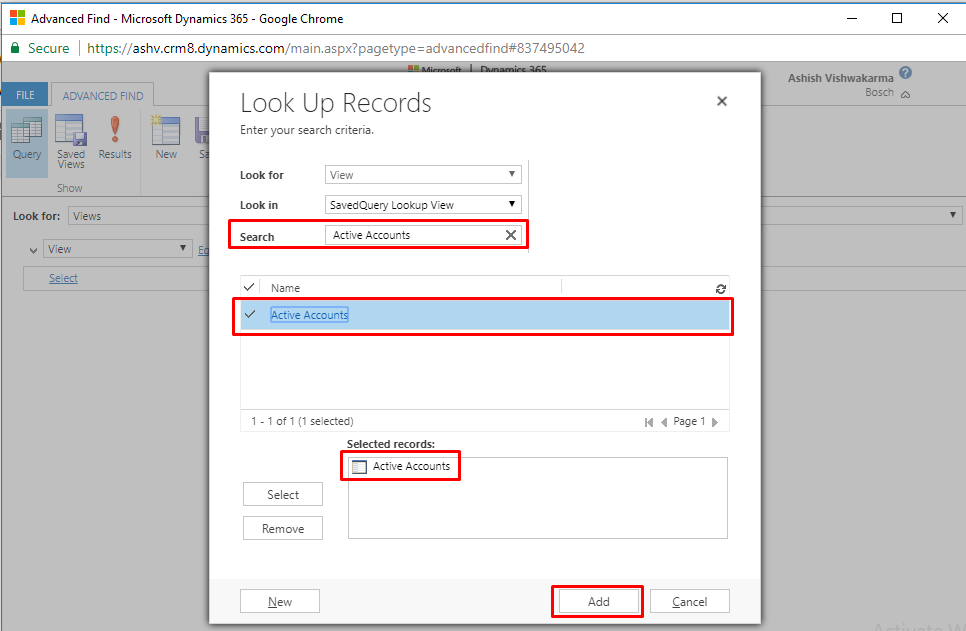Click the New ribbon button
This screenshot has height=631, width=966.
166,138
